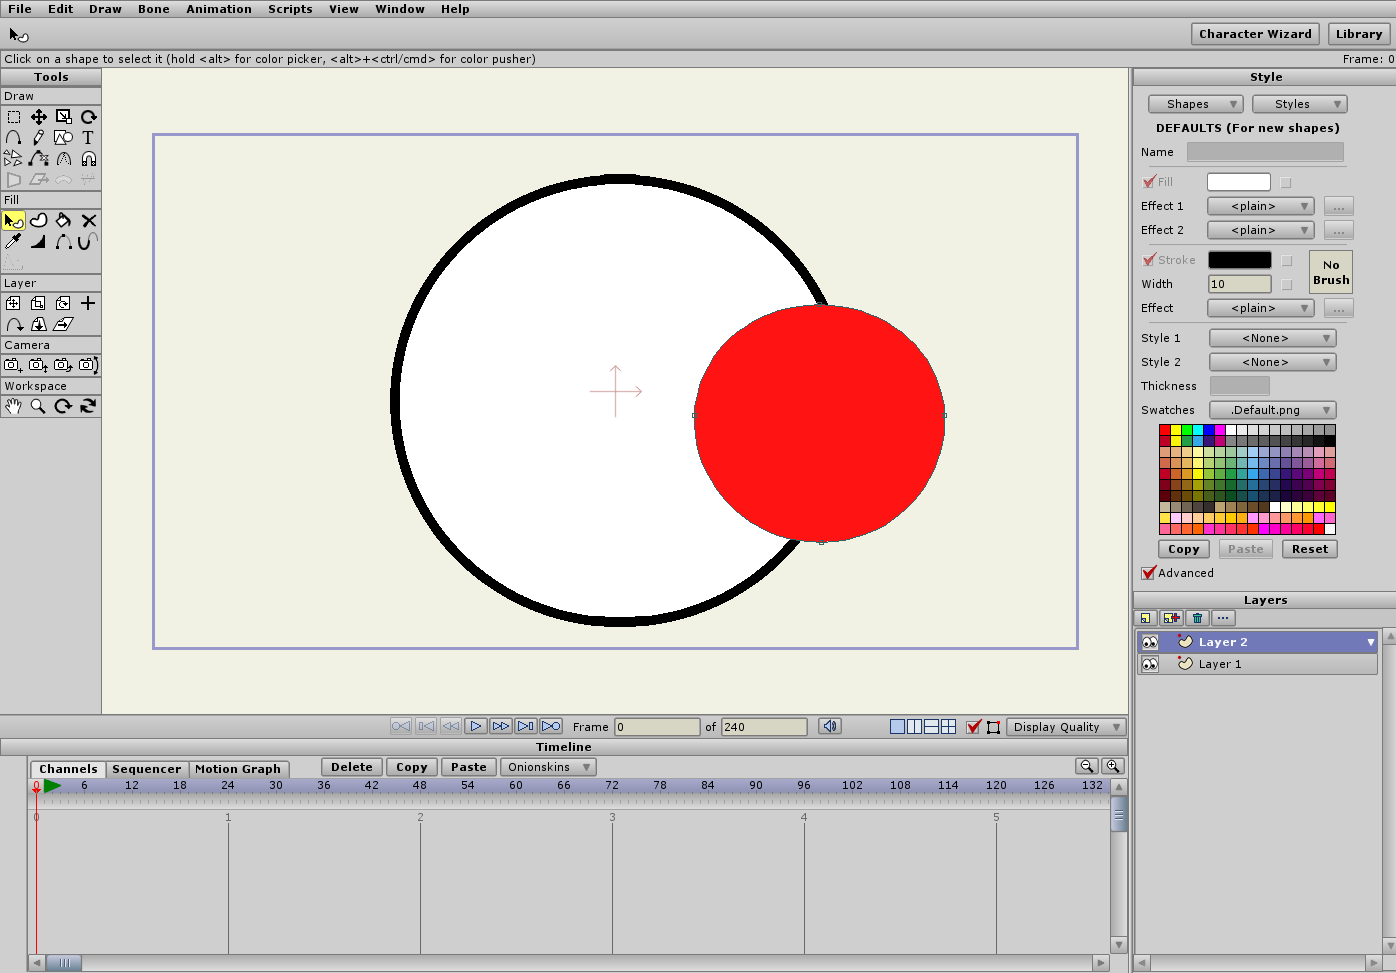Toggle the small checkbox next to fill color
Viewport: 1396px width, 973px height.
[1286, 182]
